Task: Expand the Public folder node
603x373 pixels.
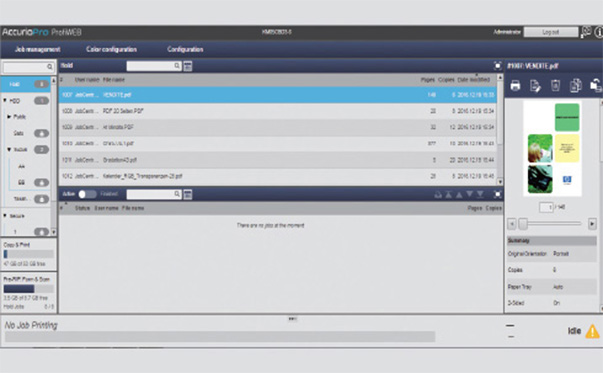Action: (x=9, y=117)
